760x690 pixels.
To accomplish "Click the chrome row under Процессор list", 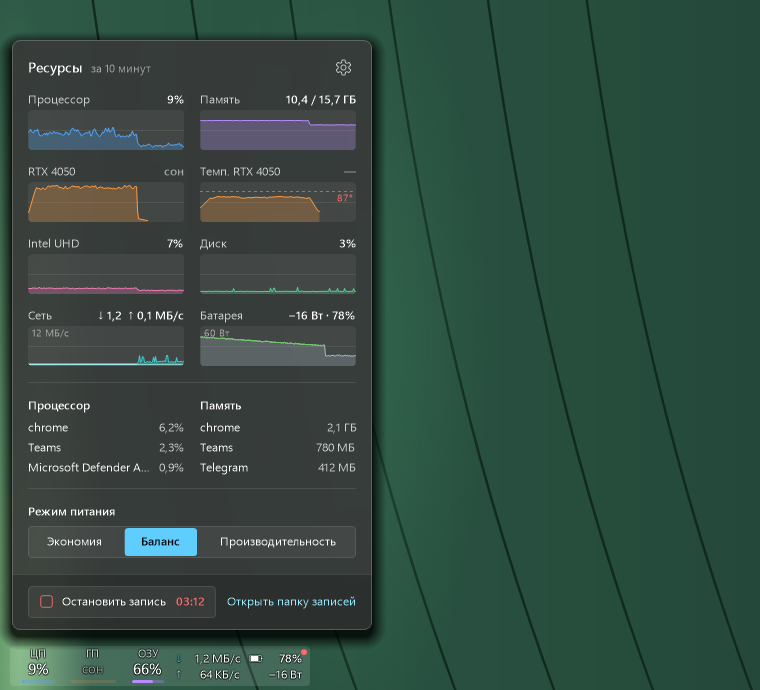I will pyautogui.click(x=106, y=428).
